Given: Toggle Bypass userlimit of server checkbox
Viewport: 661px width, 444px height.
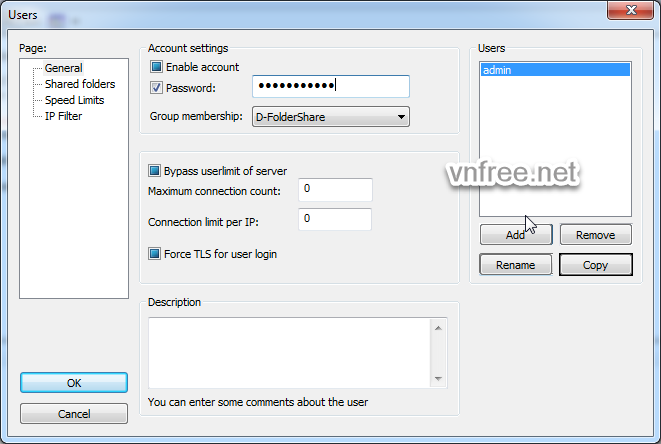Looking at the screenshot, I should click(x=155, y=170).
